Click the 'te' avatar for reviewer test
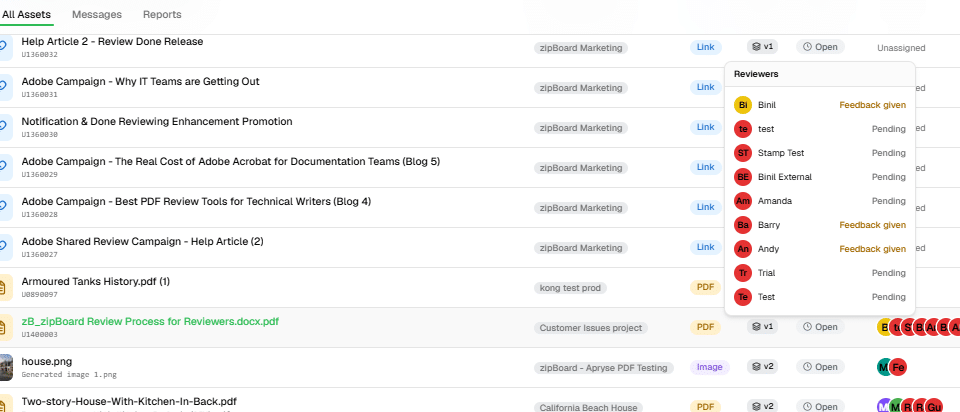 [x=743, y=129]
